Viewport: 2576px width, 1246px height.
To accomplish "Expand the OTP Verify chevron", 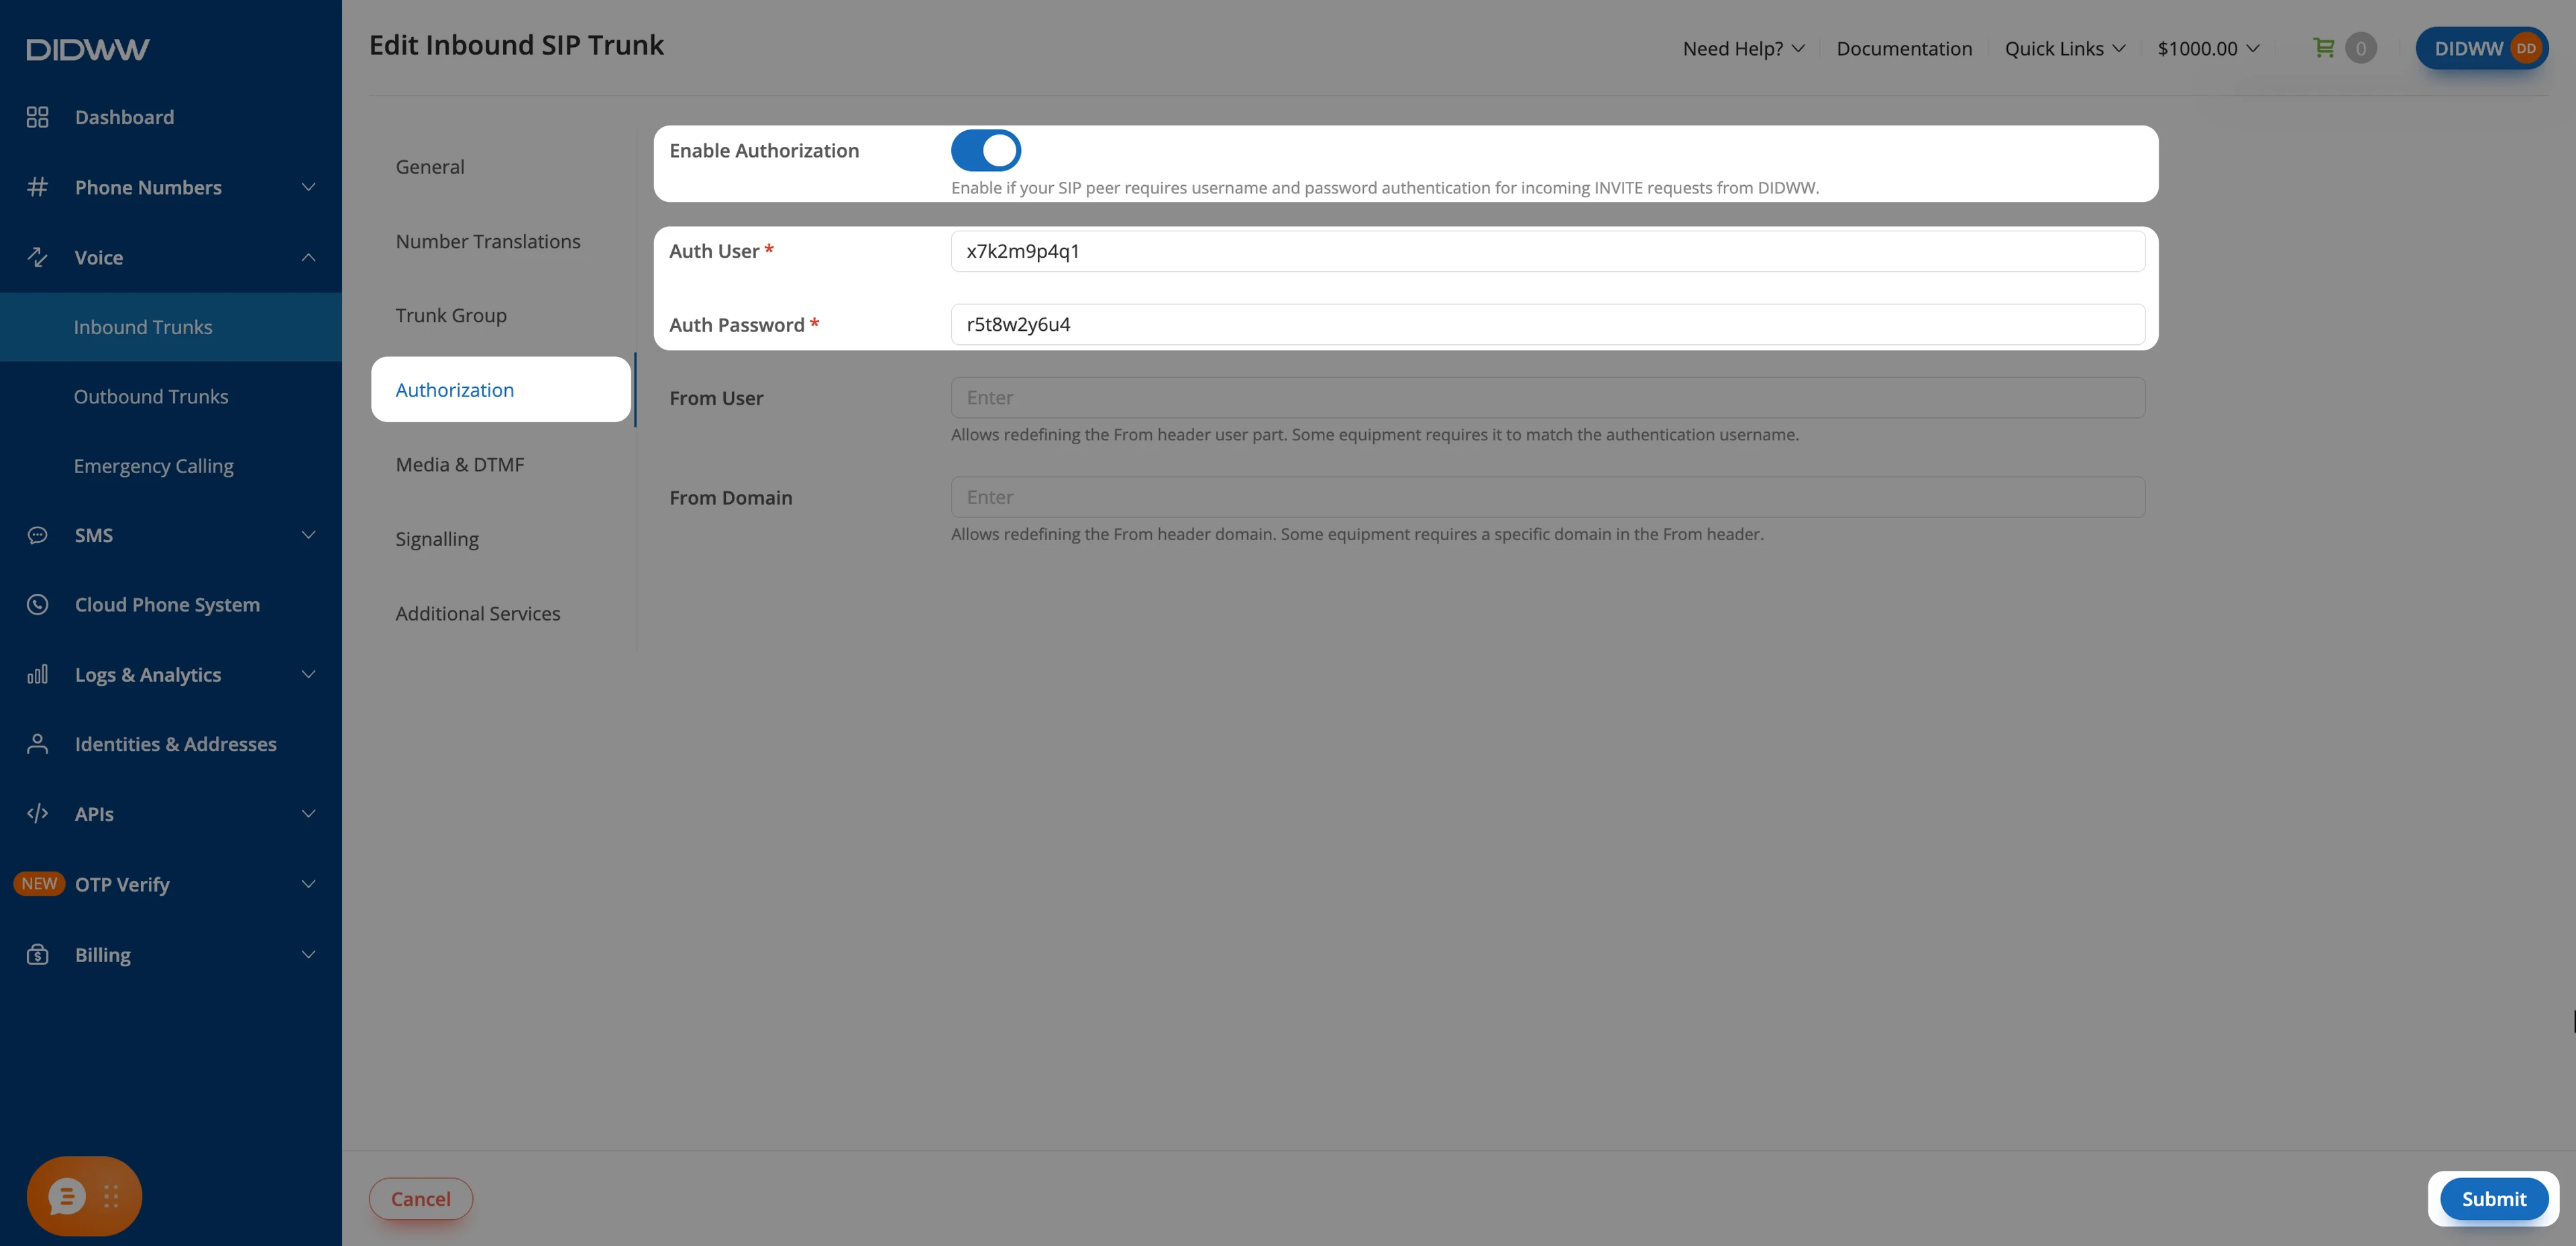I will pos(309,884).
